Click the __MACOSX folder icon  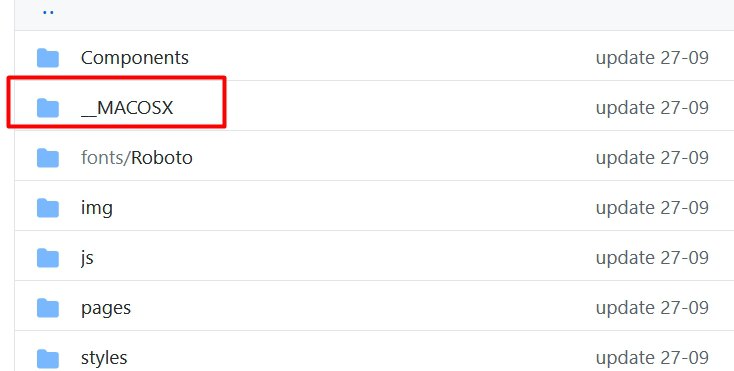(x=48, y=108)
